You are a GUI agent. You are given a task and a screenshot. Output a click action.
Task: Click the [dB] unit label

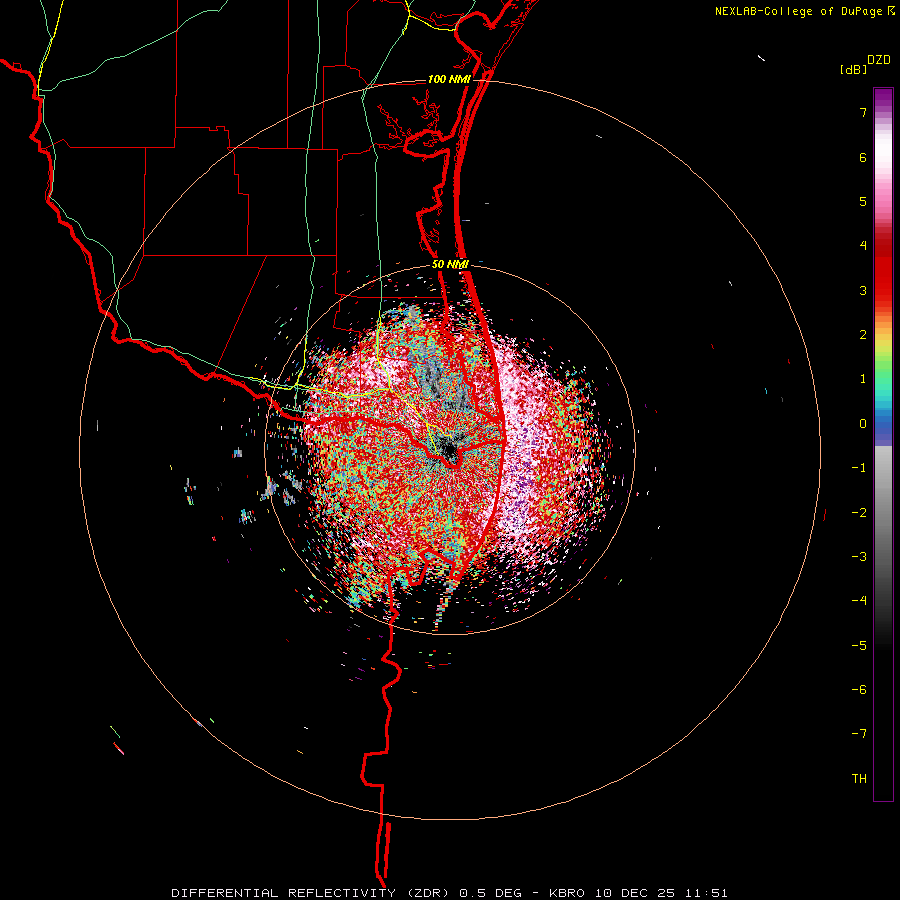(x=854, y=70)
